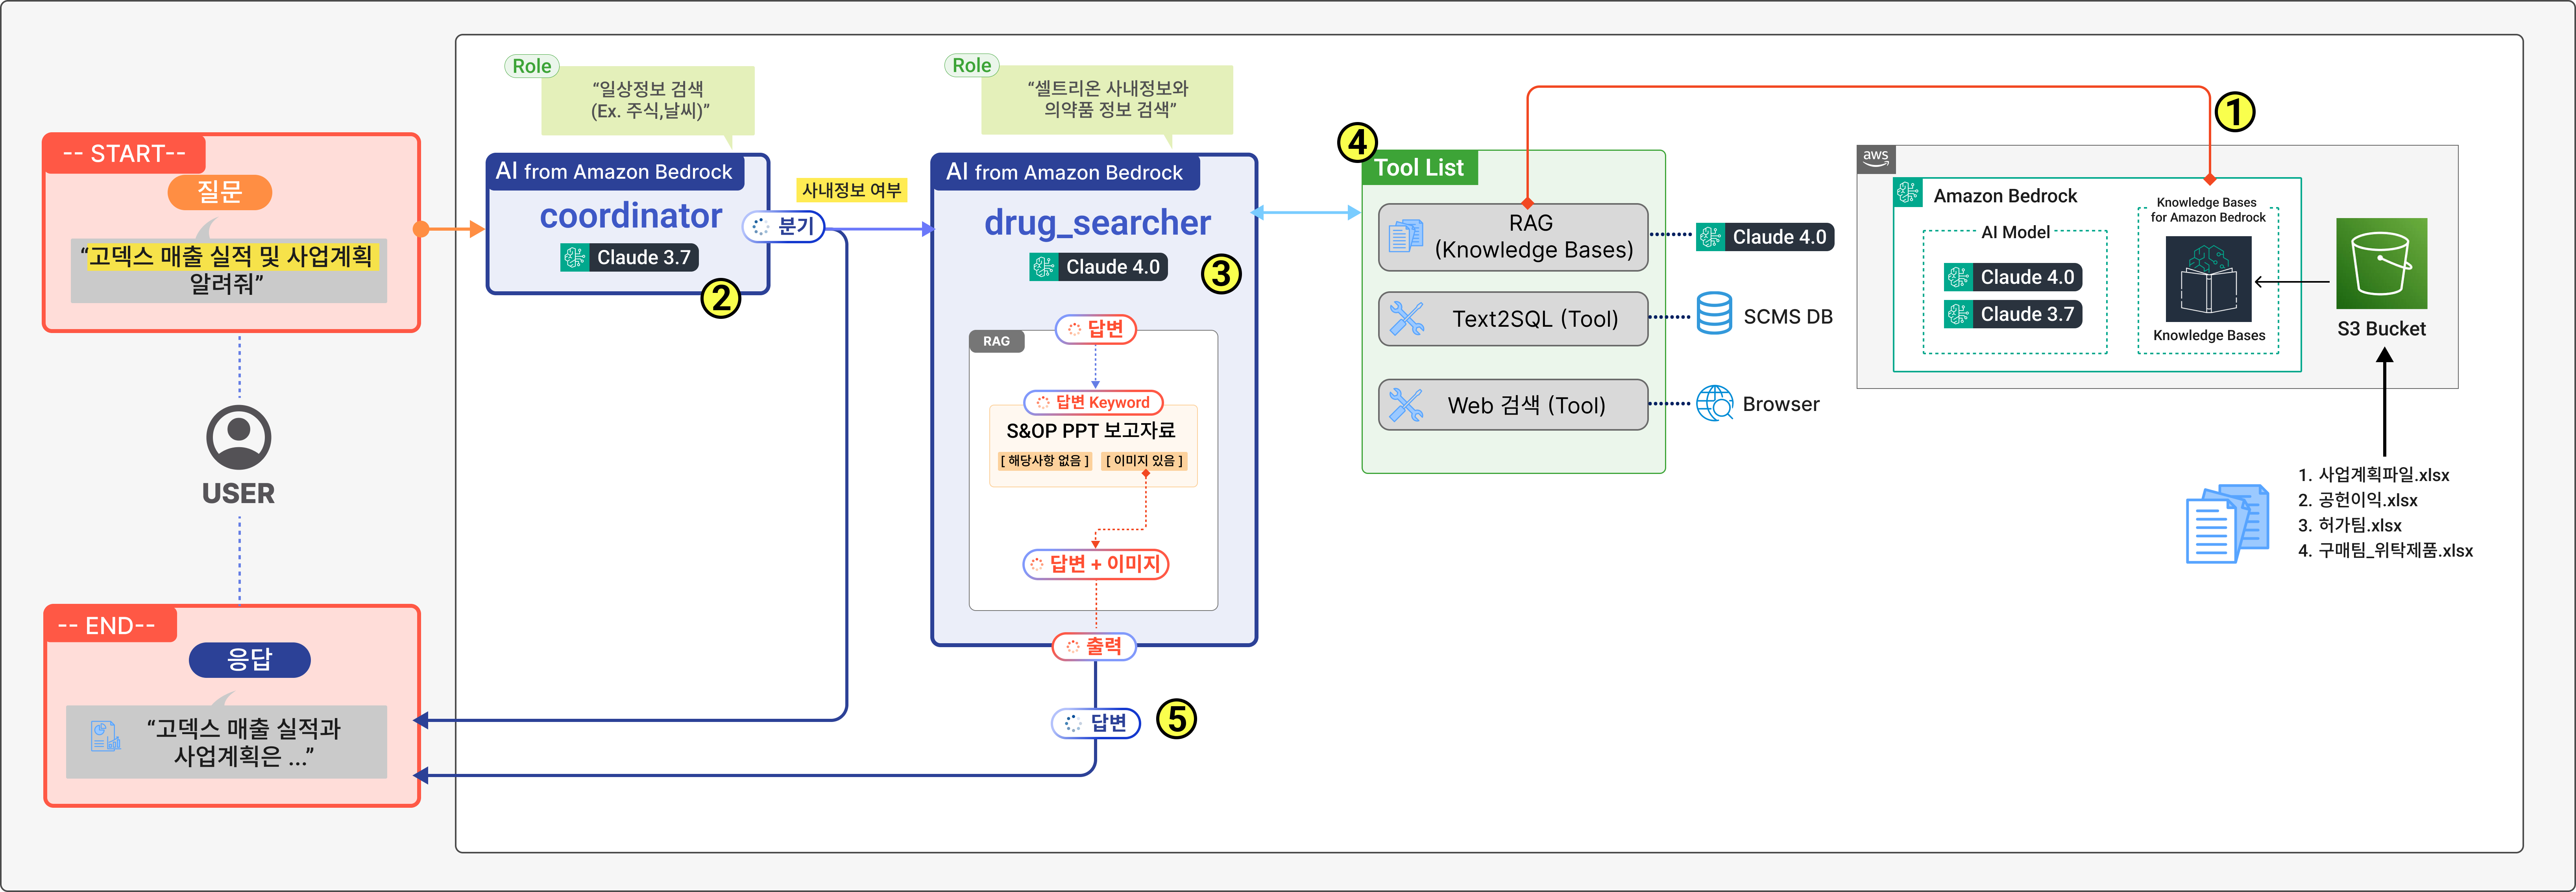The height and width of the screenshot is (892, 2576).
Task: Click the yellow circled number 1 marker
Action: (x=2235, y=112)
